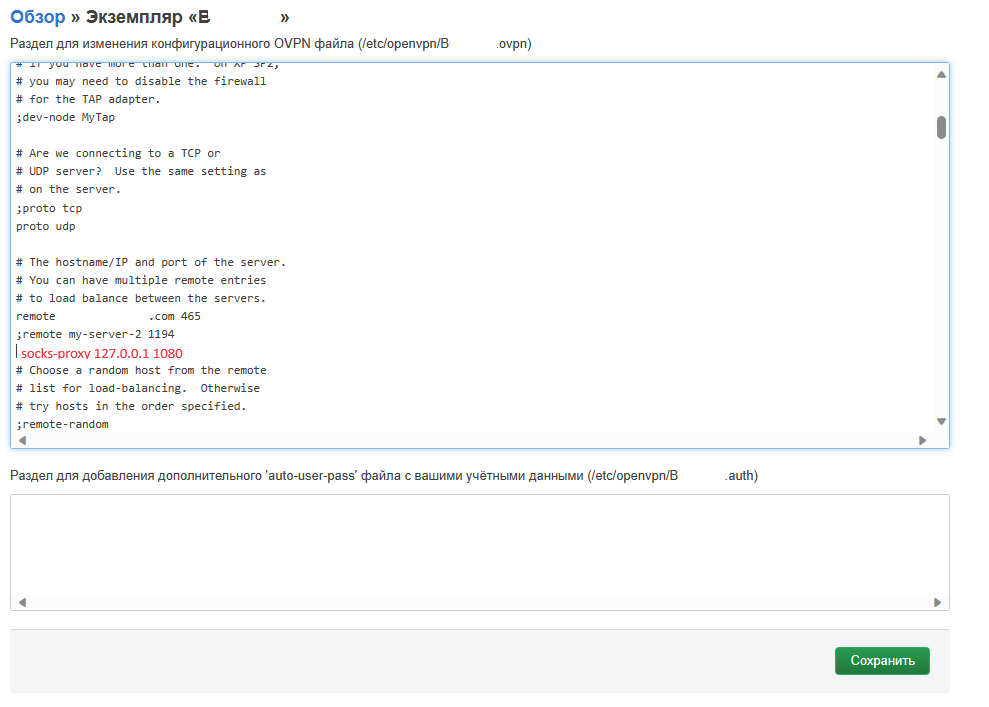
Task: Click the scroll left arrow of config editor
Action: point(22,440)
